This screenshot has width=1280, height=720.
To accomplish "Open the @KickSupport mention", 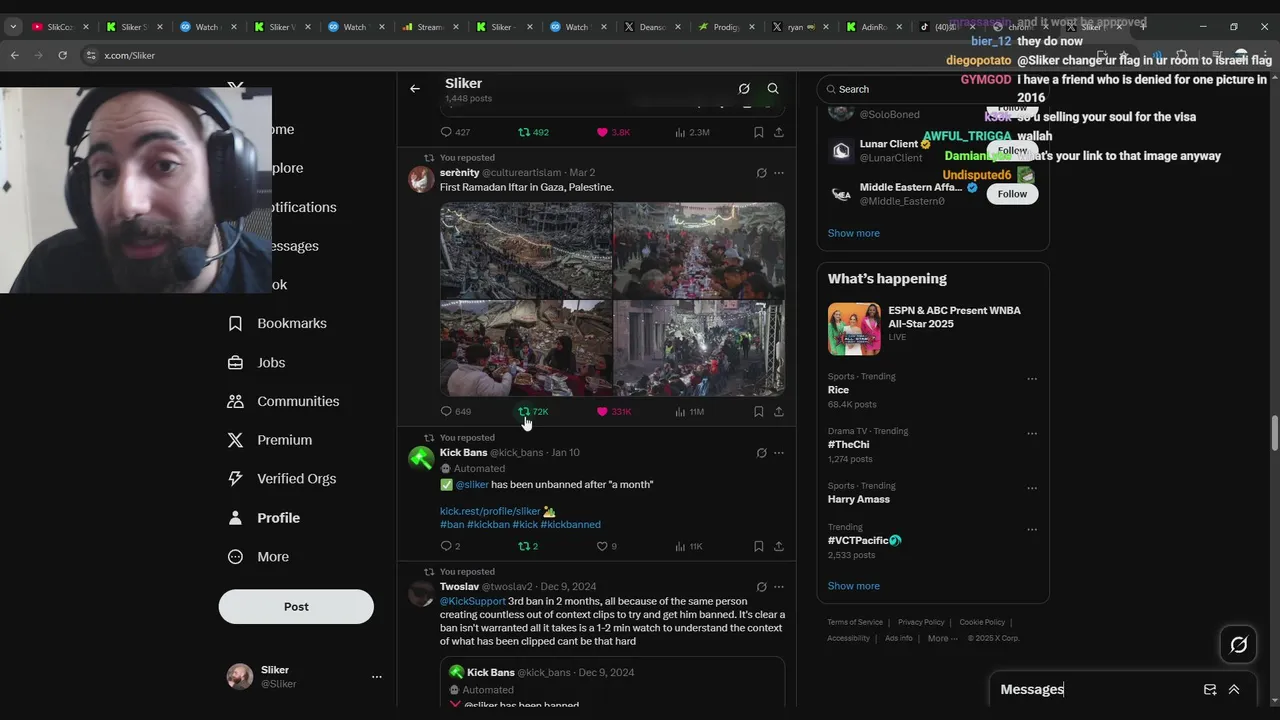I will pyautogui.click(x=473, y=601).
